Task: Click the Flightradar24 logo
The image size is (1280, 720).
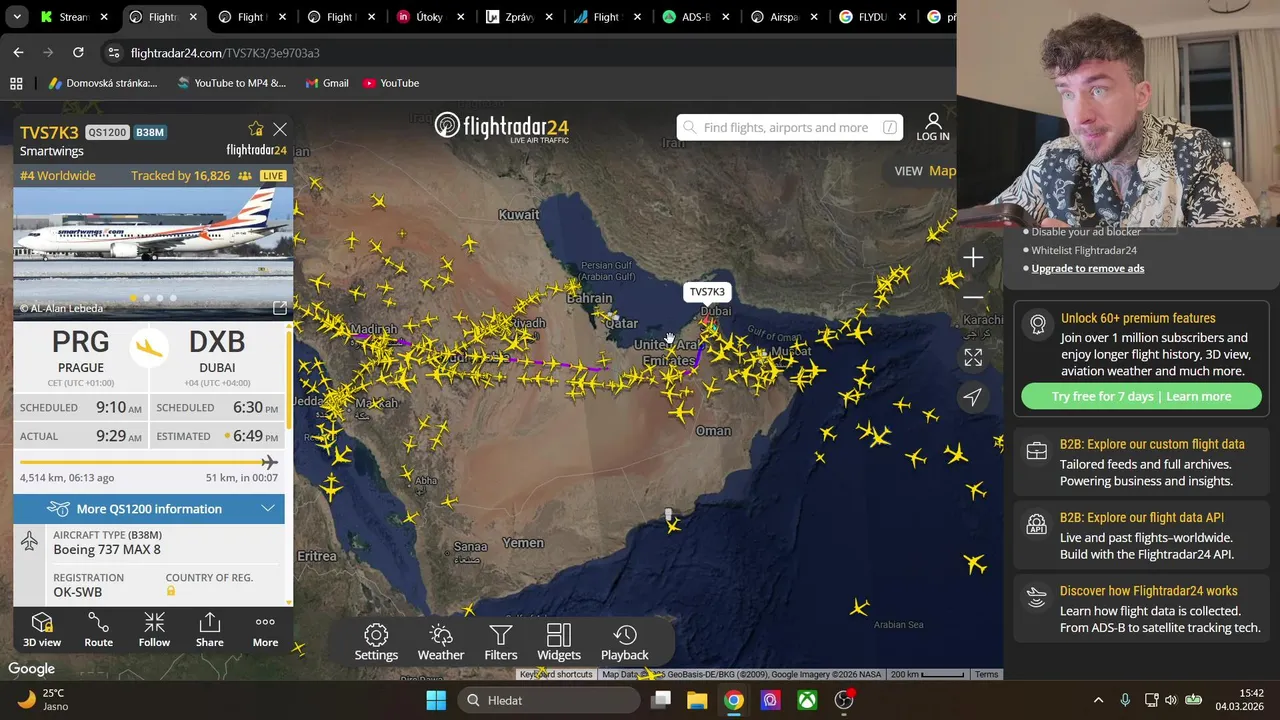Action: coord(502,127)
